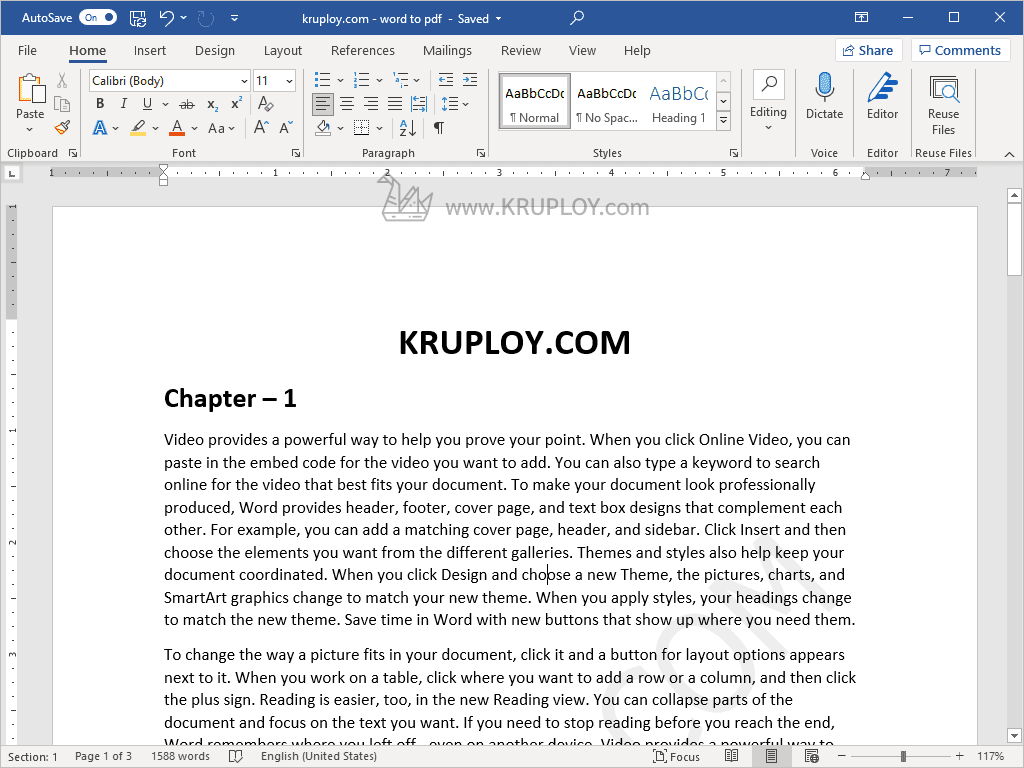Adjust the zoom slider in status bar
Screen dimensions: 1024x768
903,757
